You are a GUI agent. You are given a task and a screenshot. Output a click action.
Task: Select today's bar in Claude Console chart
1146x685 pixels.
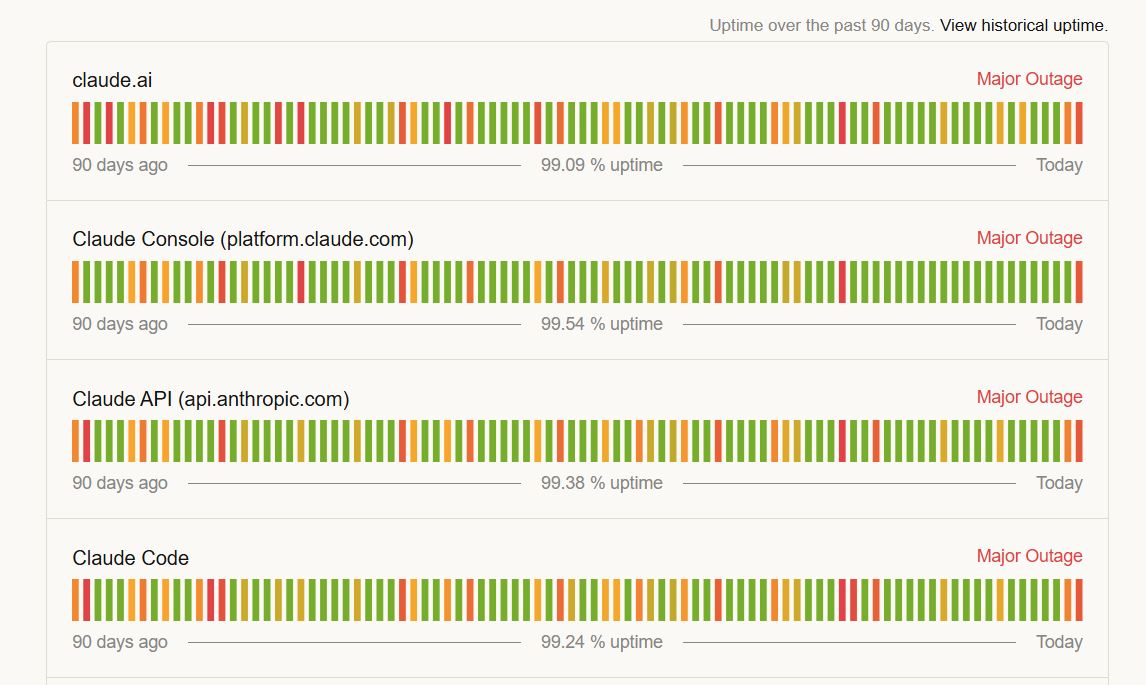[1079, 282]
